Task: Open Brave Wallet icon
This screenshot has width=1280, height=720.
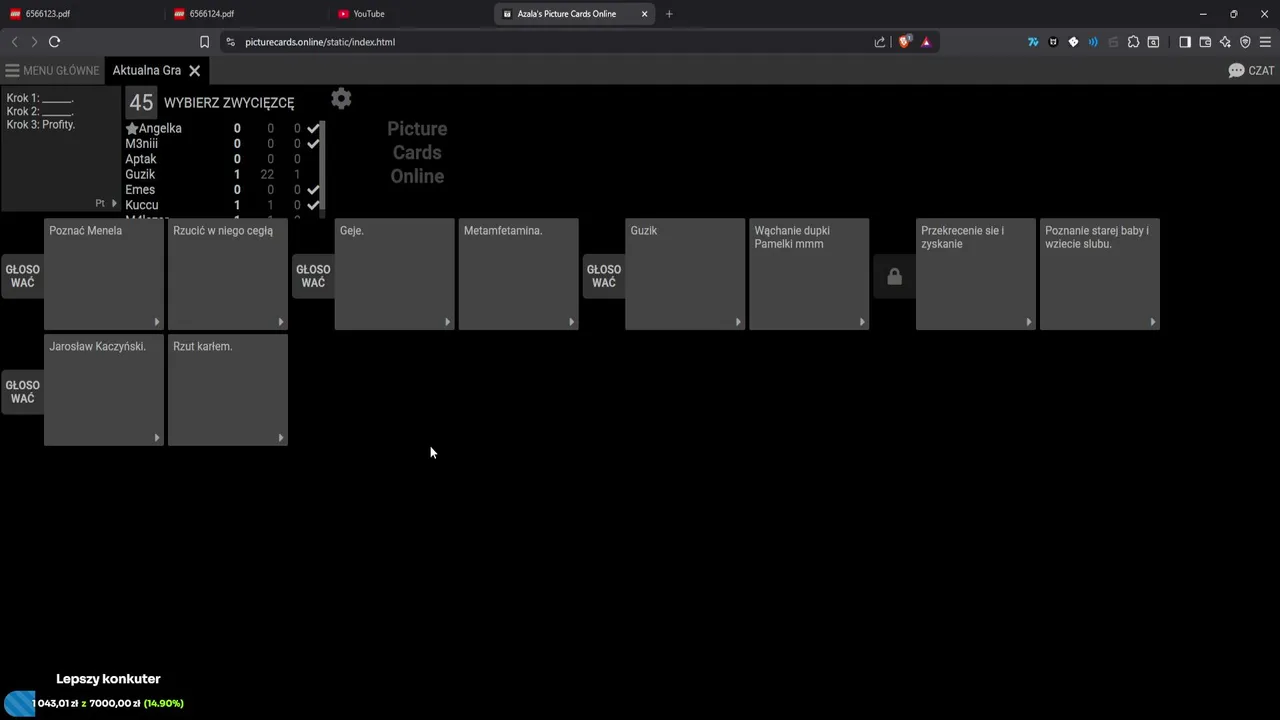Action: (x=1205, y=42)
